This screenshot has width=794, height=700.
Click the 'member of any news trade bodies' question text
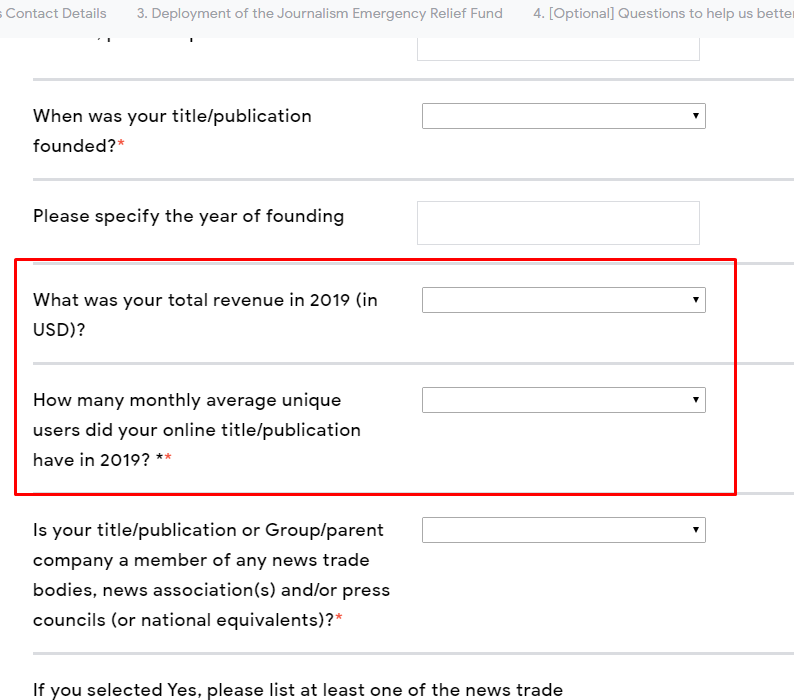[x=211, y=575]
